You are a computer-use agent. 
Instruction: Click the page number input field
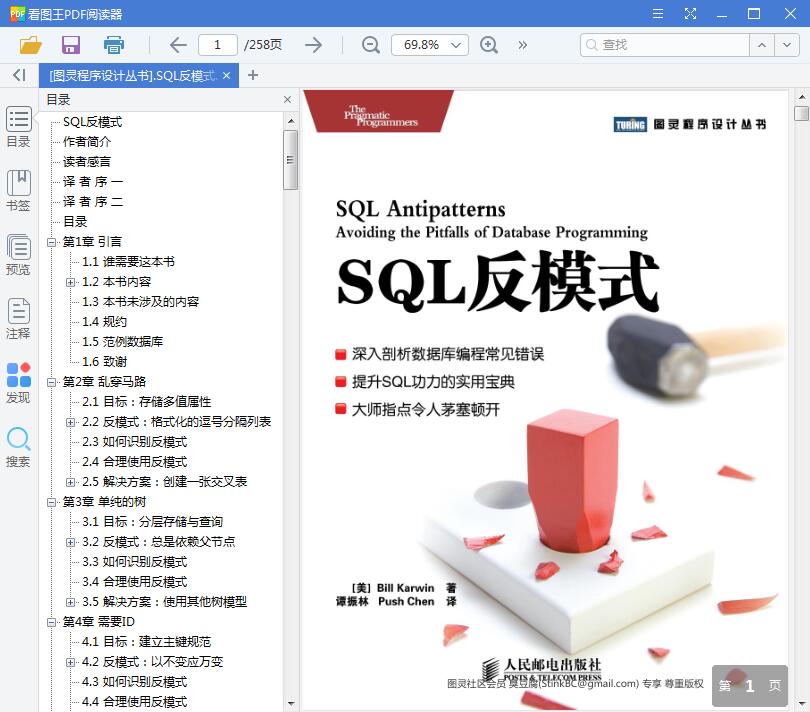click(x=217, y=45)
